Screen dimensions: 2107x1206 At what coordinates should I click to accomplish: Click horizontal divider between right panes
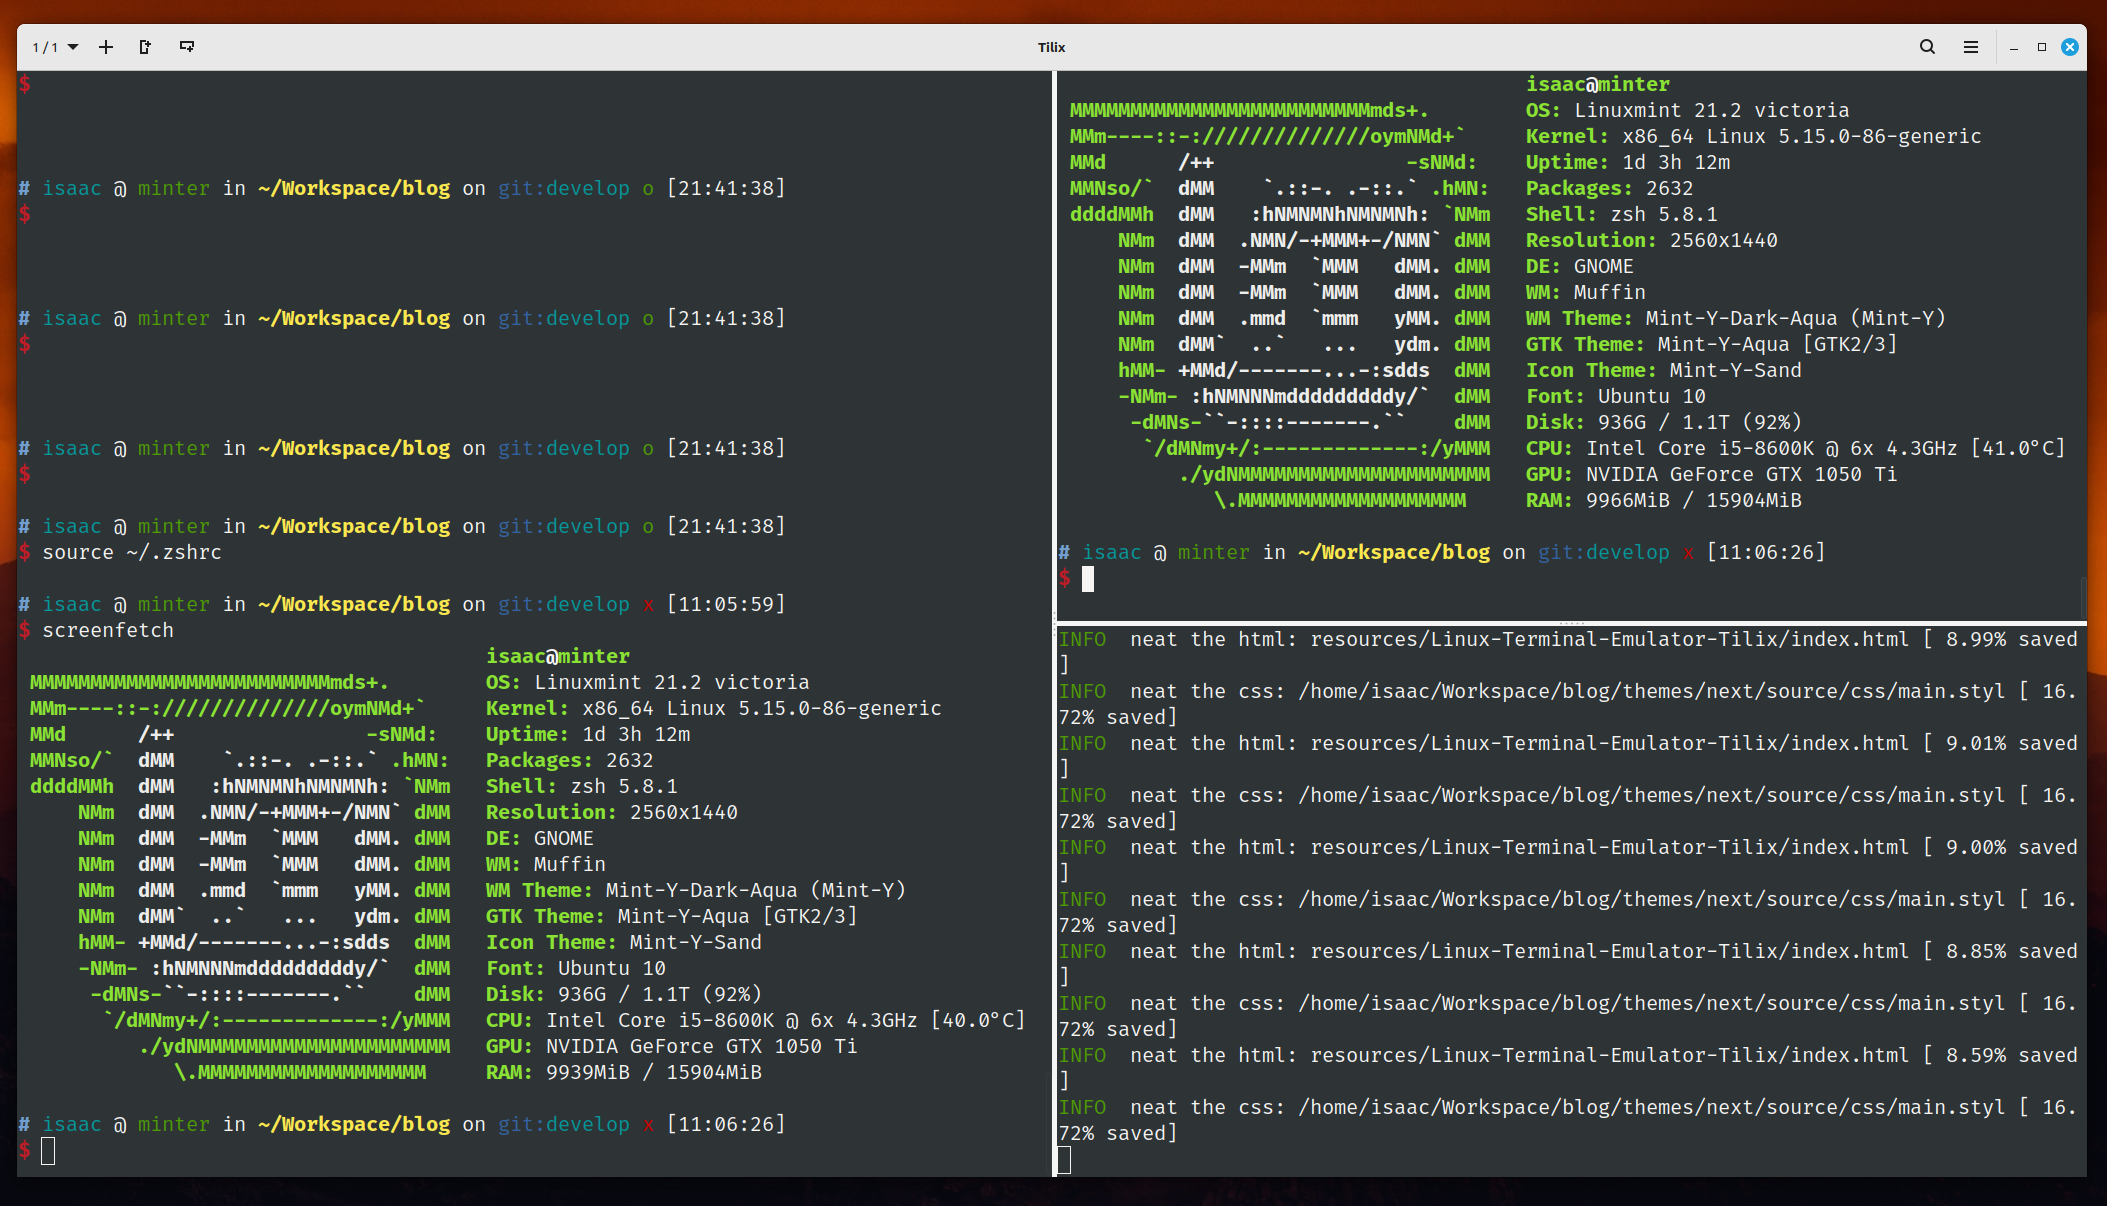[1570, 622]
